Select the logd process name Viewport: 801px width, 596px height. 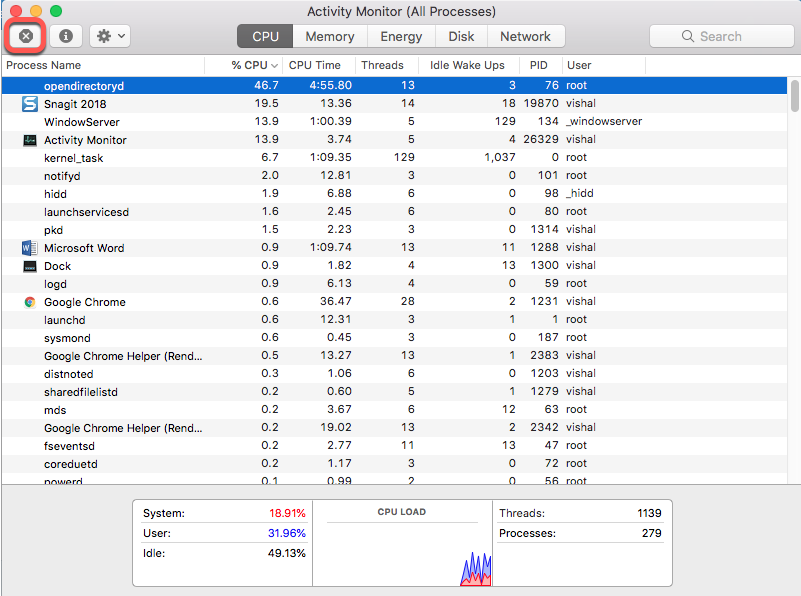pos(55,284)
